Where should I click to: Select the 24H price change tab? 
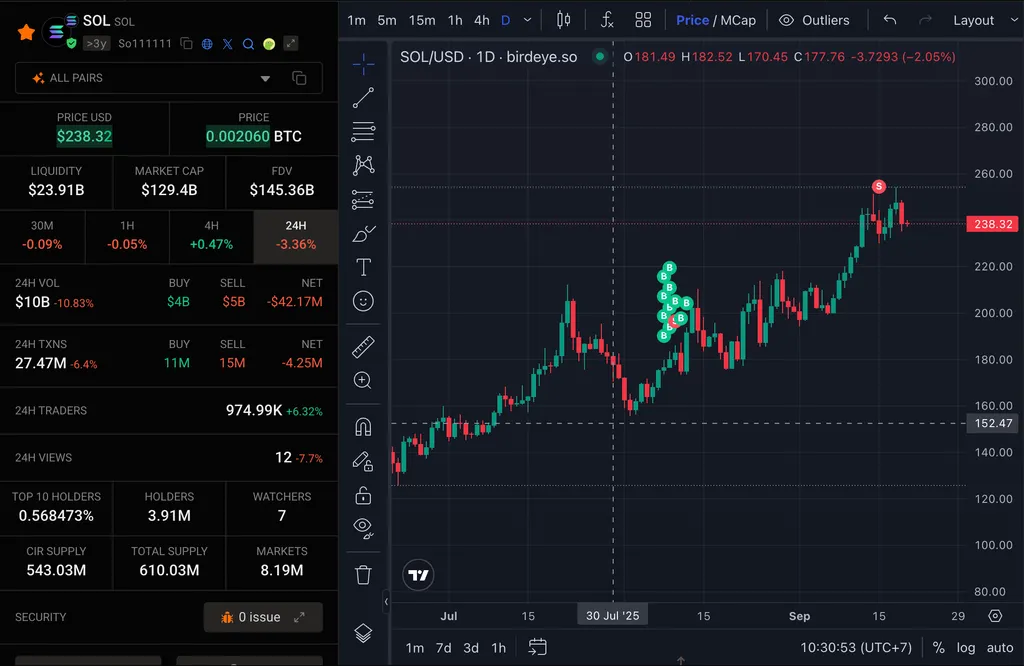pos(296,235)
